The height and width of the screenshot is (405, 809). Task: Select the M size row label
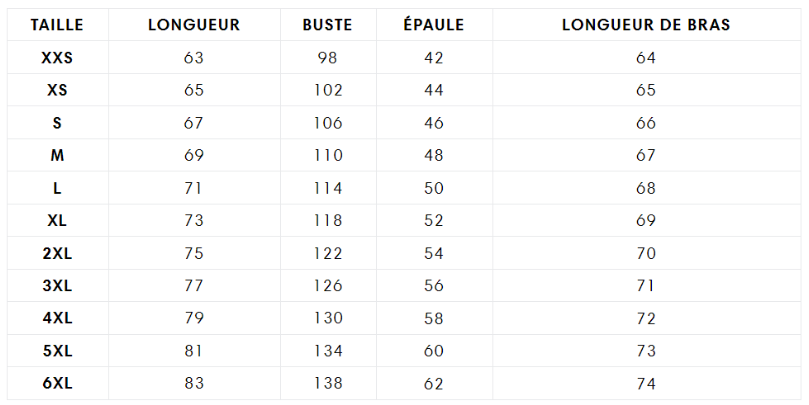(57, 155)
